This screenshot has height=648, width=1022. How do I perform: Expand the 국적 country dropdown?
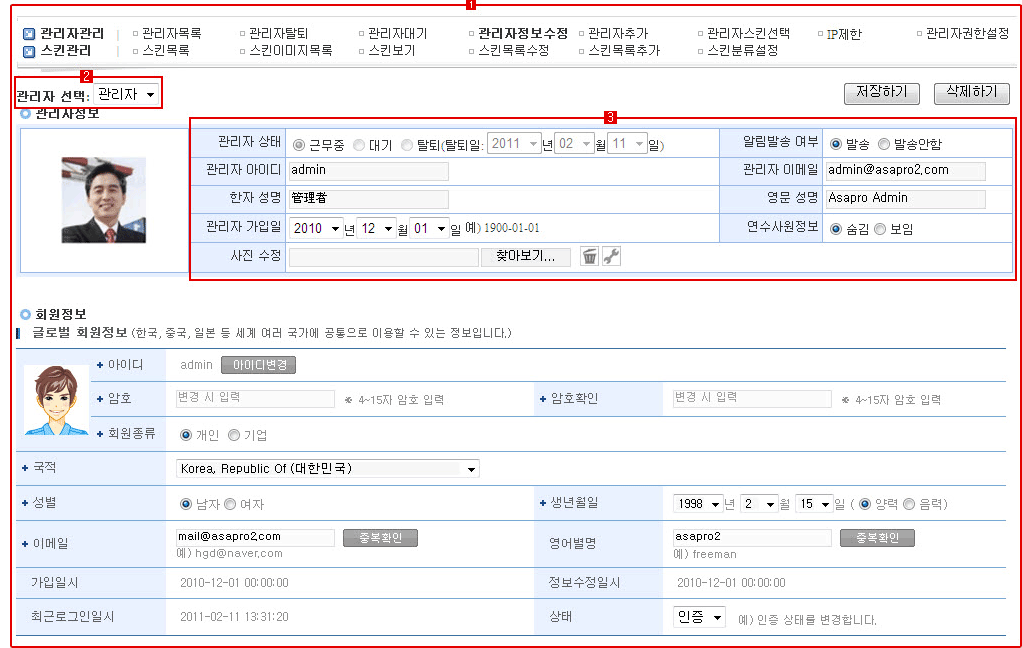click(327, 469)
